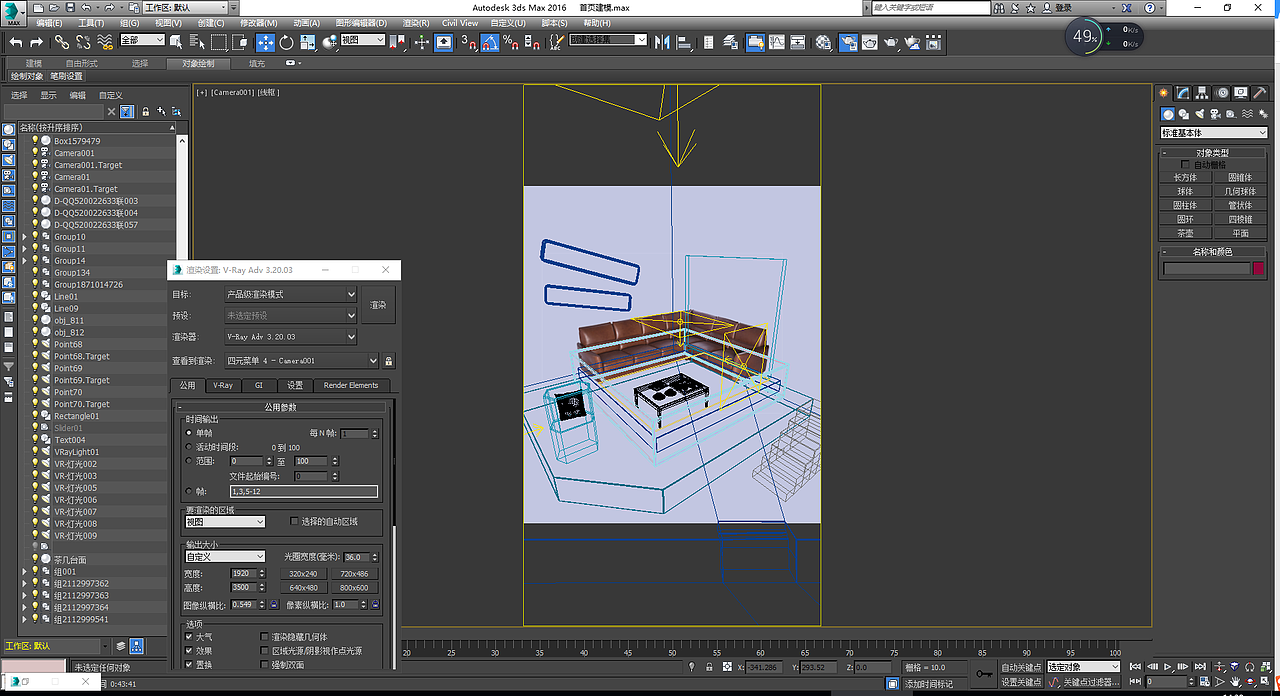1280x696 pixels.
Task: Click the Frames 1,3,5-12 input field
Action: click(x=304, y=491)
